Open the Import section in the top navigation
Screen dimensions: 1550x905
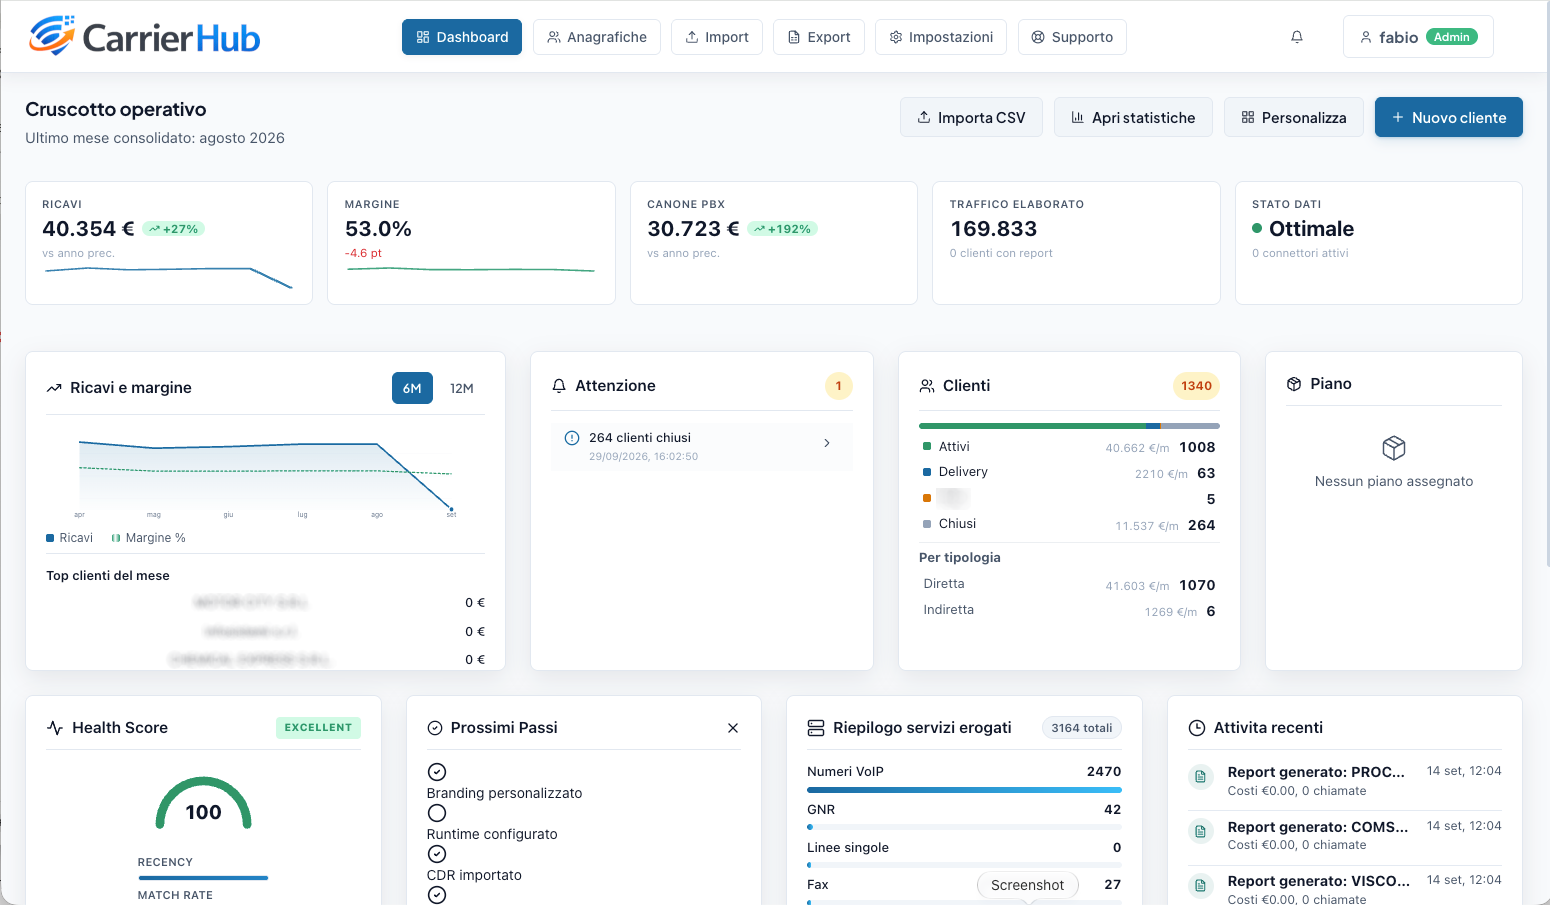click(717, 37)
